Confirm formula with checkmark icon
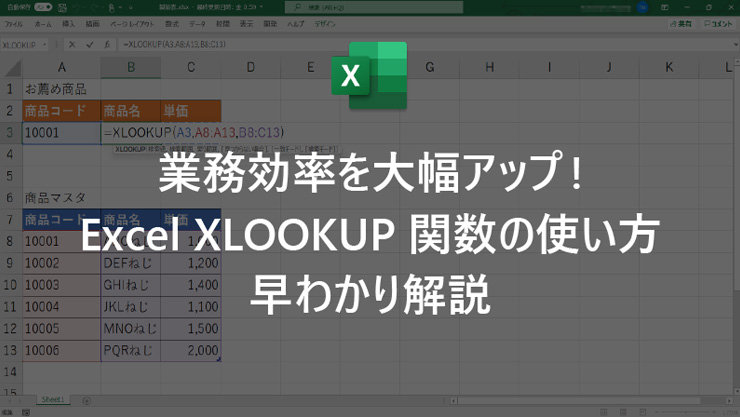740x417 pixels. (90, 44)
